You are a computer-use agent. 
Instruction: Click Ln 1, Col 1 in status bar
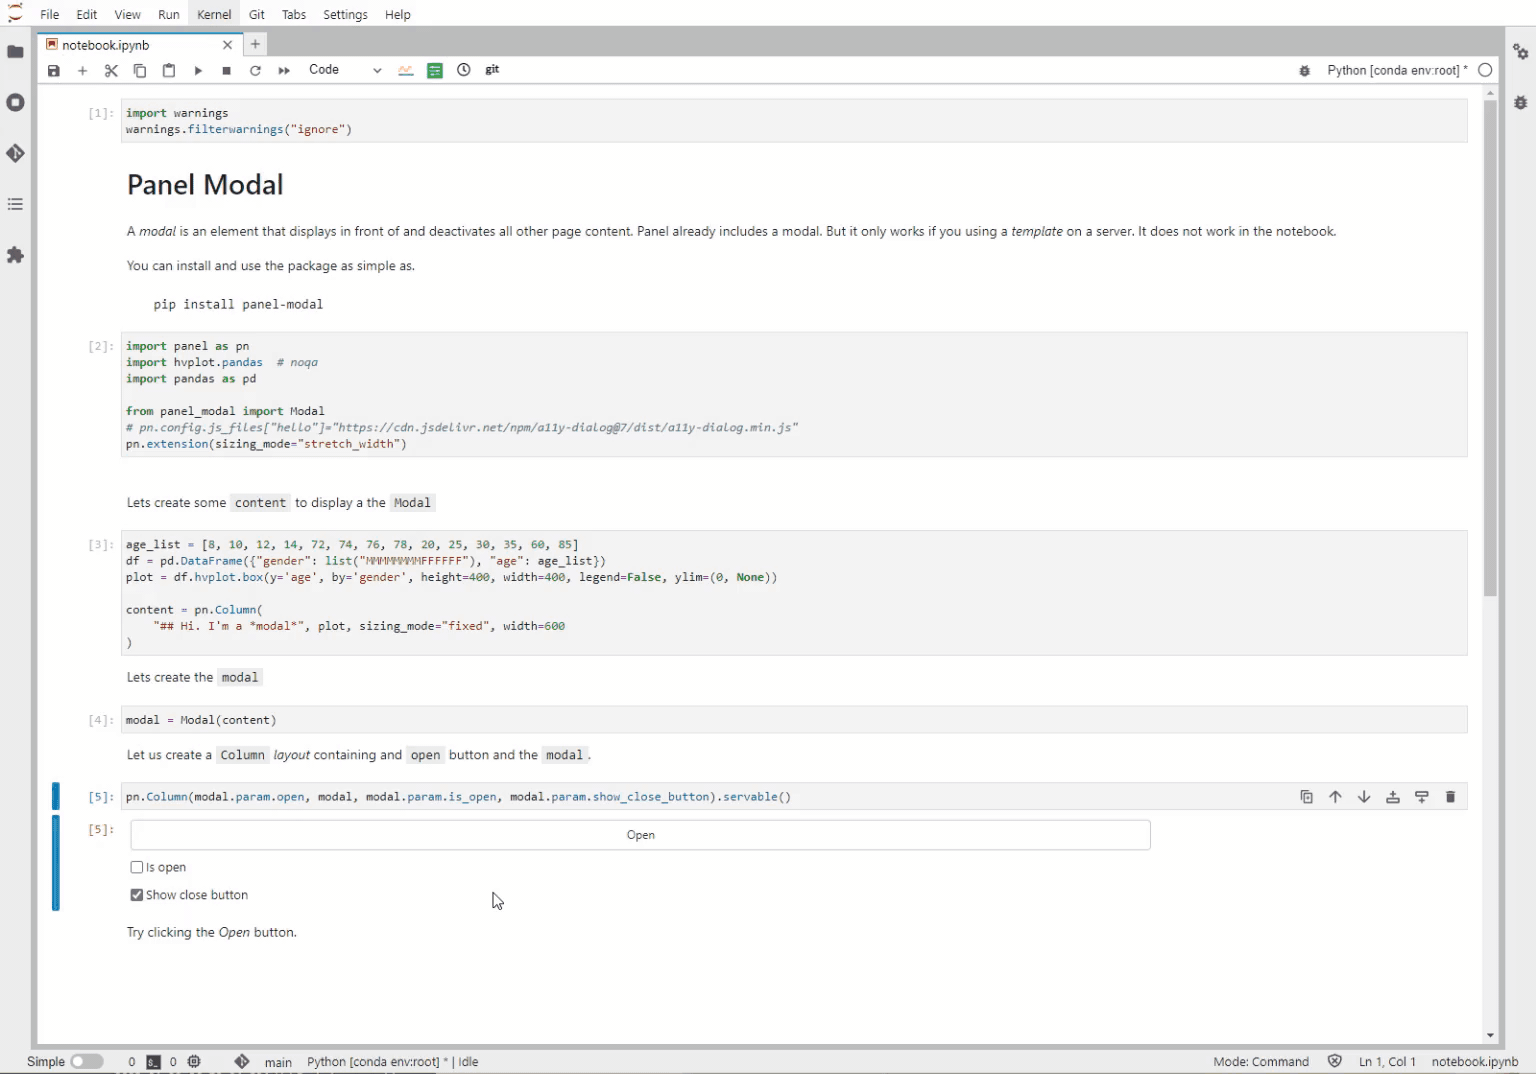click(1387, 1062)
